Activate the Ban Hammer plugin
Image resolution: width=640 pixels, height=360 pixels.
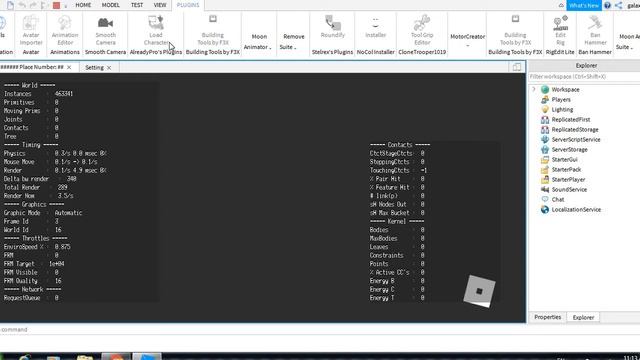[595, 31]
